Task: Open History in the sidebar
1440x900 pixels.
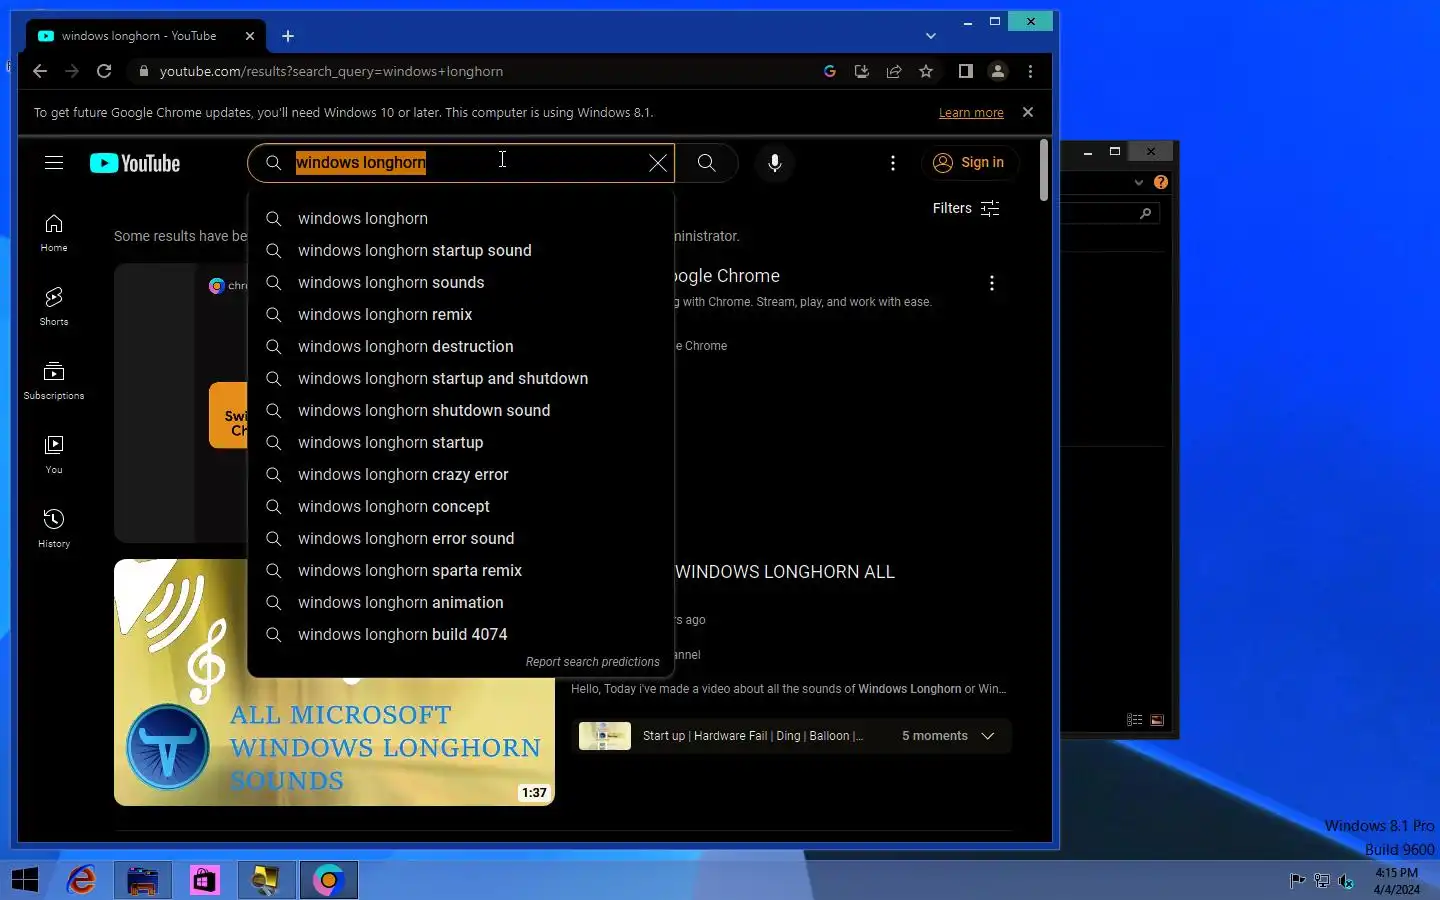Action: pos(54,529)
